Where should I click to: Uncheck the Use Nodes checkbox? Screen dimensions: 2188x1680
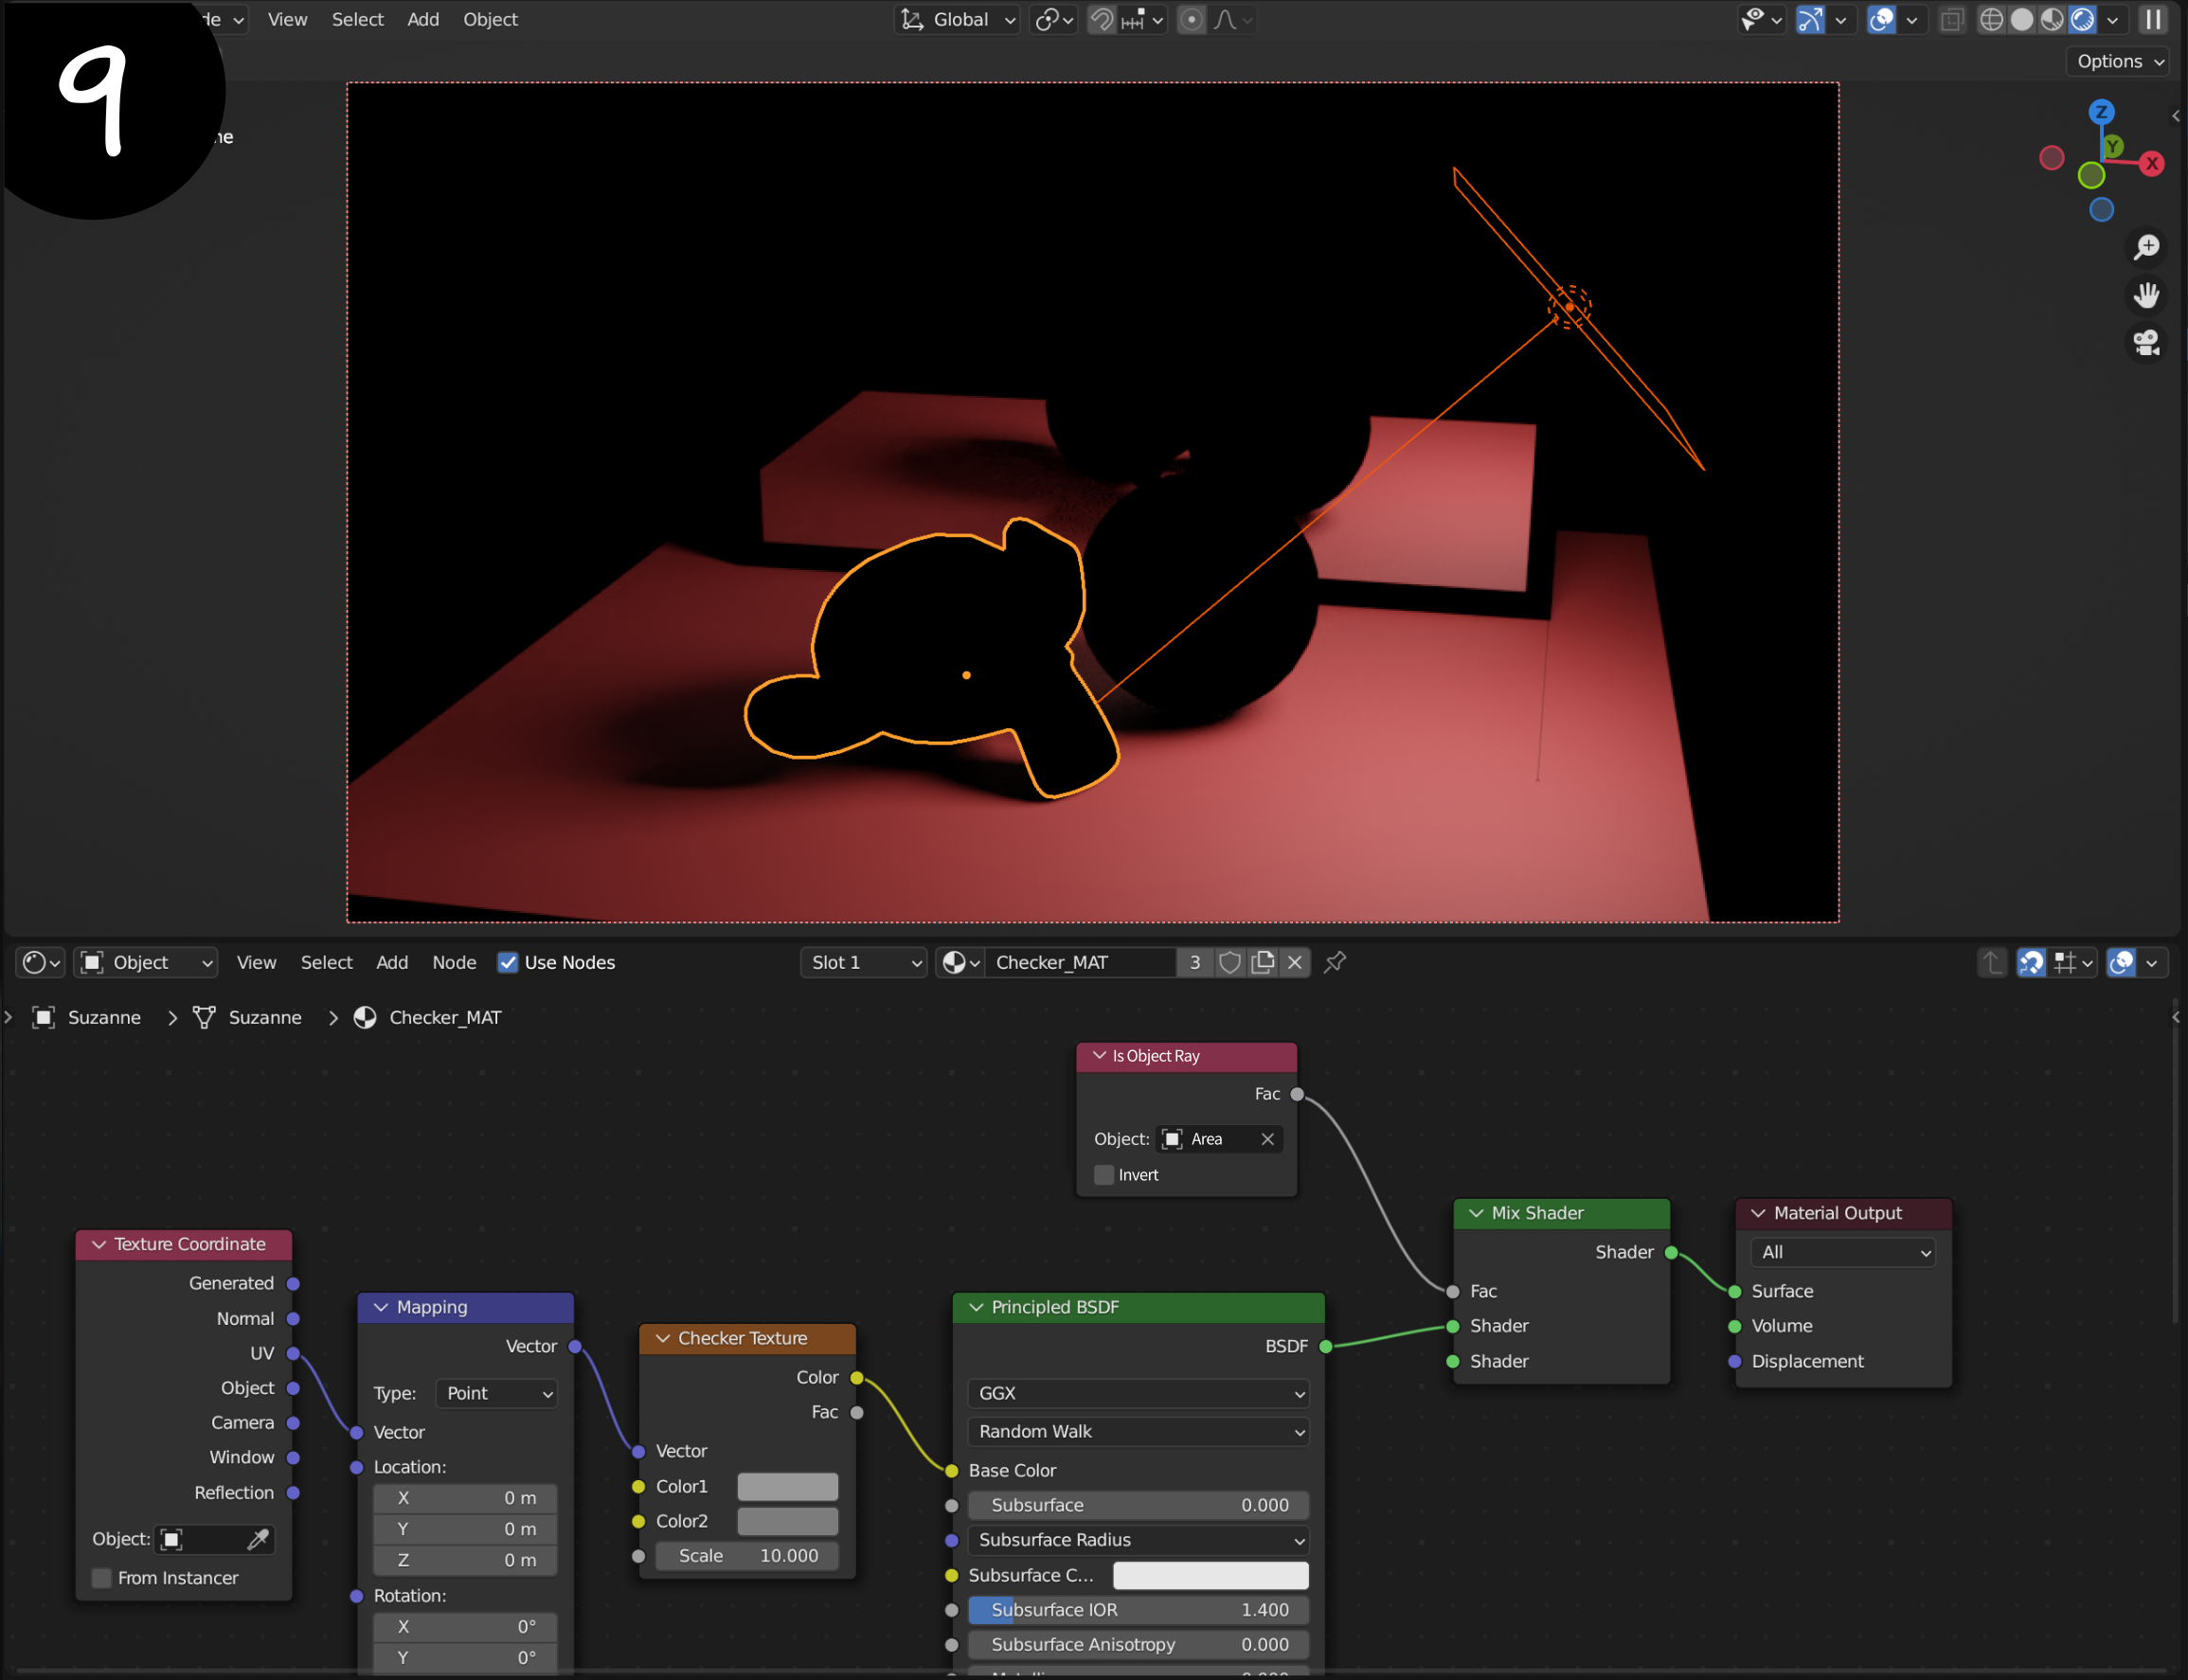[508, 962]
